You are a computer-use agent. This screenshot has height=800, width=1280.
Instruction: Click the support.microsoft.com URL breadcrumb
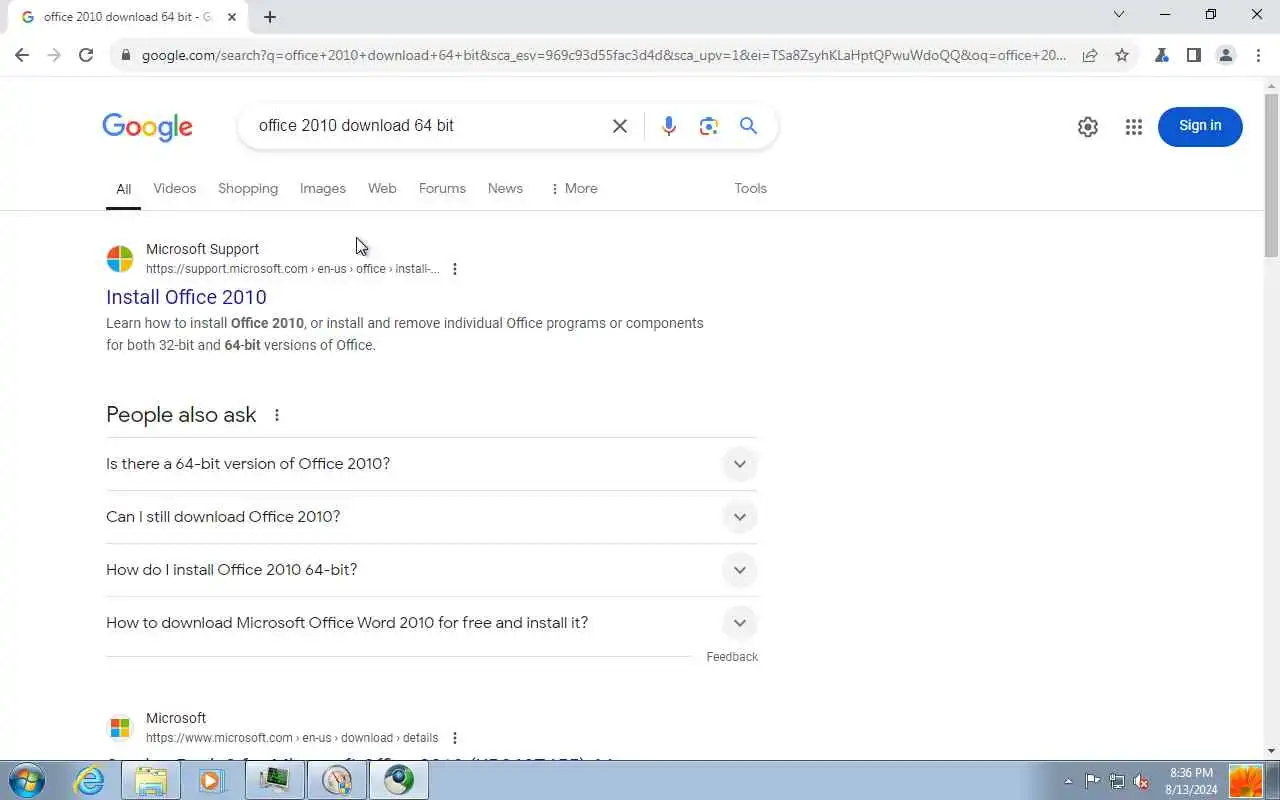click(x=292, y=269)
